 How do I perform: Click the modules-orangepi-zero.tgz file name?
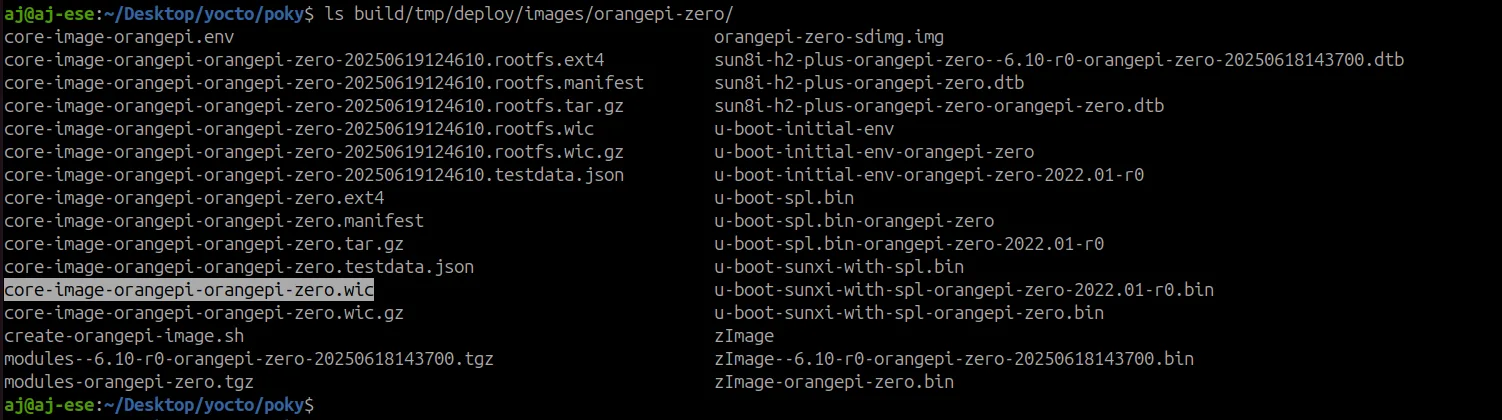tap(129, 382)
